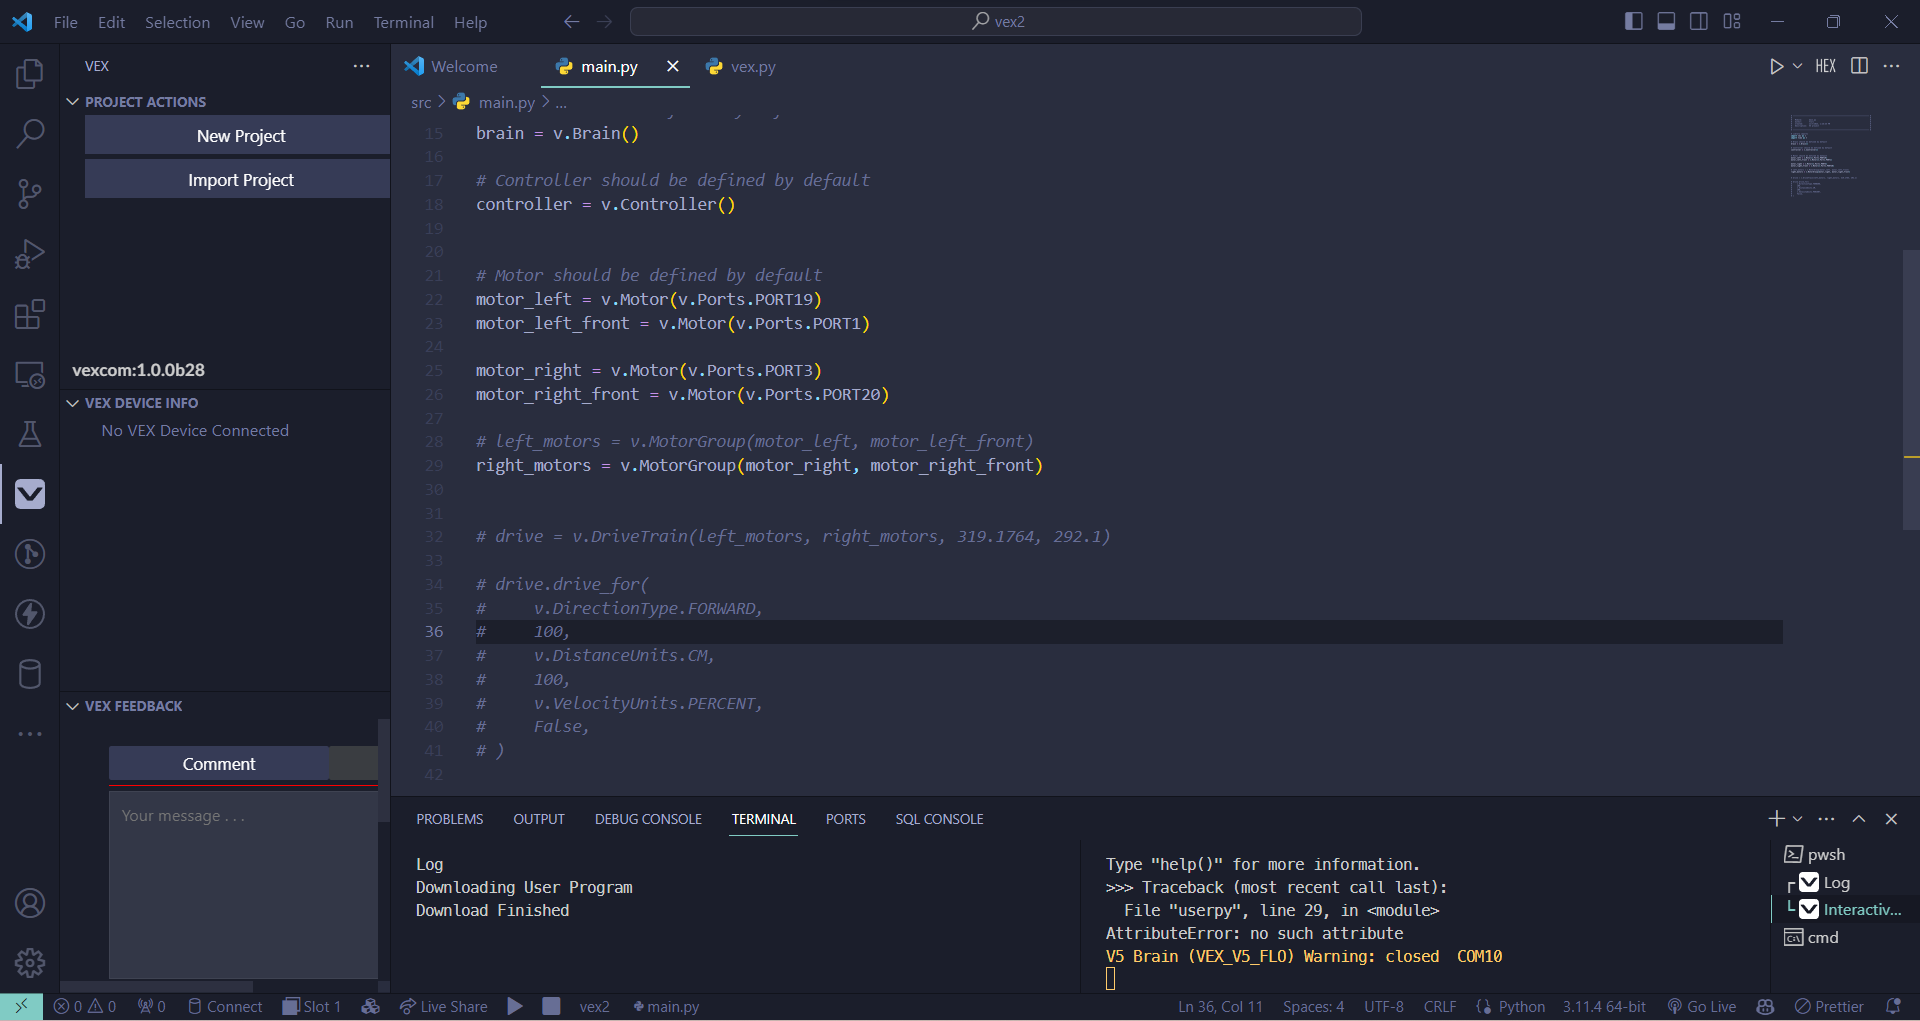Collapse the PROJECT ACTIONS section
1920x1021 pixels.
click(145, 102)
